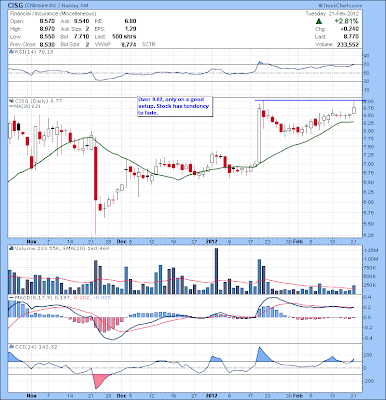Click the Bid Size value 2
Image resolution: width=386 pixels, height=400 pixels.
[x=87, y=44]
